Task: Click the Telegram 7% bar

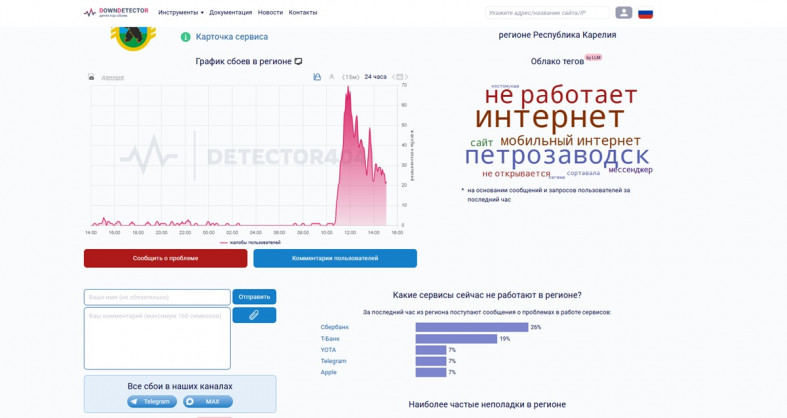Action: (x=431, y=361)
